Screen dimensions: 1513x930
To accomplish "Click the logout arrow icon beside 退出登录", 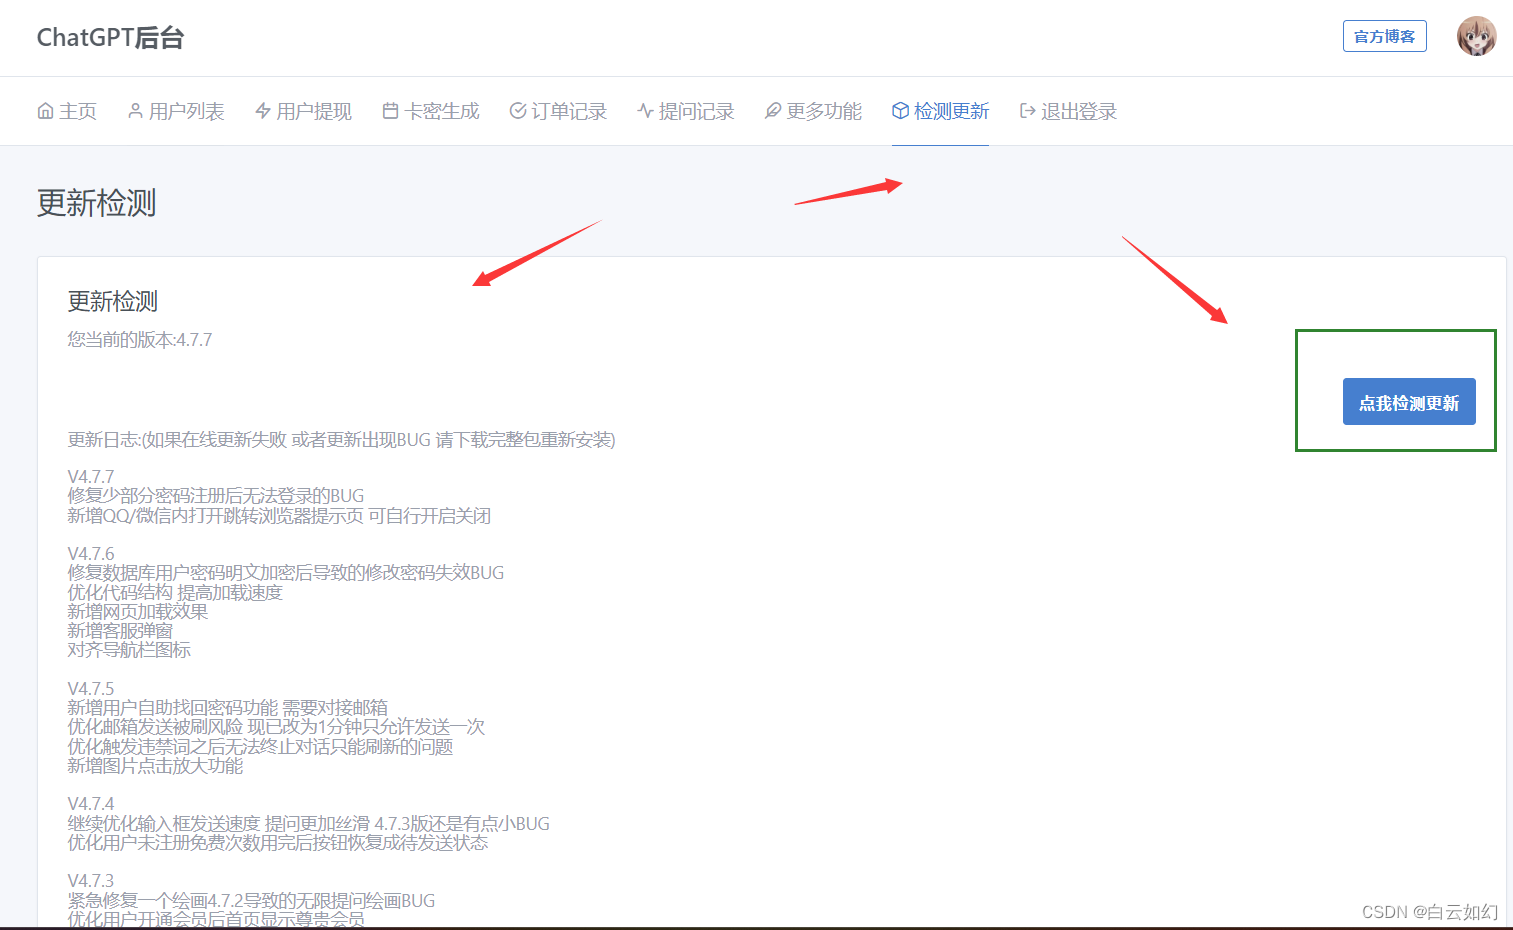I will pyautogui.click(x=1027, y=111).
